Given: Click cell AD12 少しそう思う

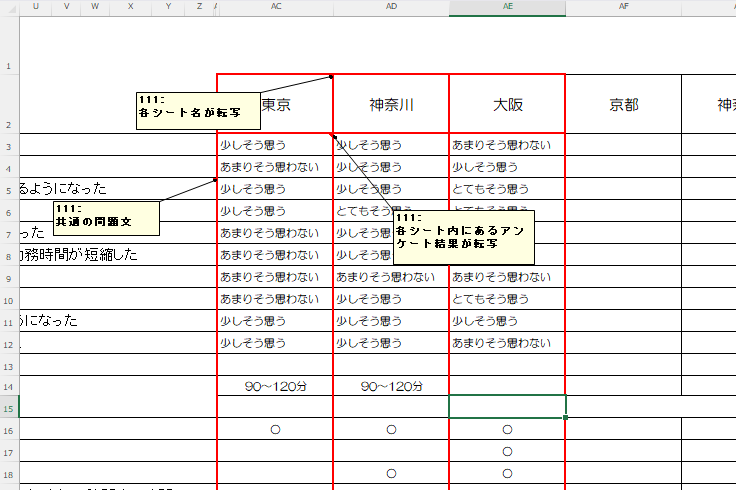Looking at the screenshot, I should tap(391, 343).
